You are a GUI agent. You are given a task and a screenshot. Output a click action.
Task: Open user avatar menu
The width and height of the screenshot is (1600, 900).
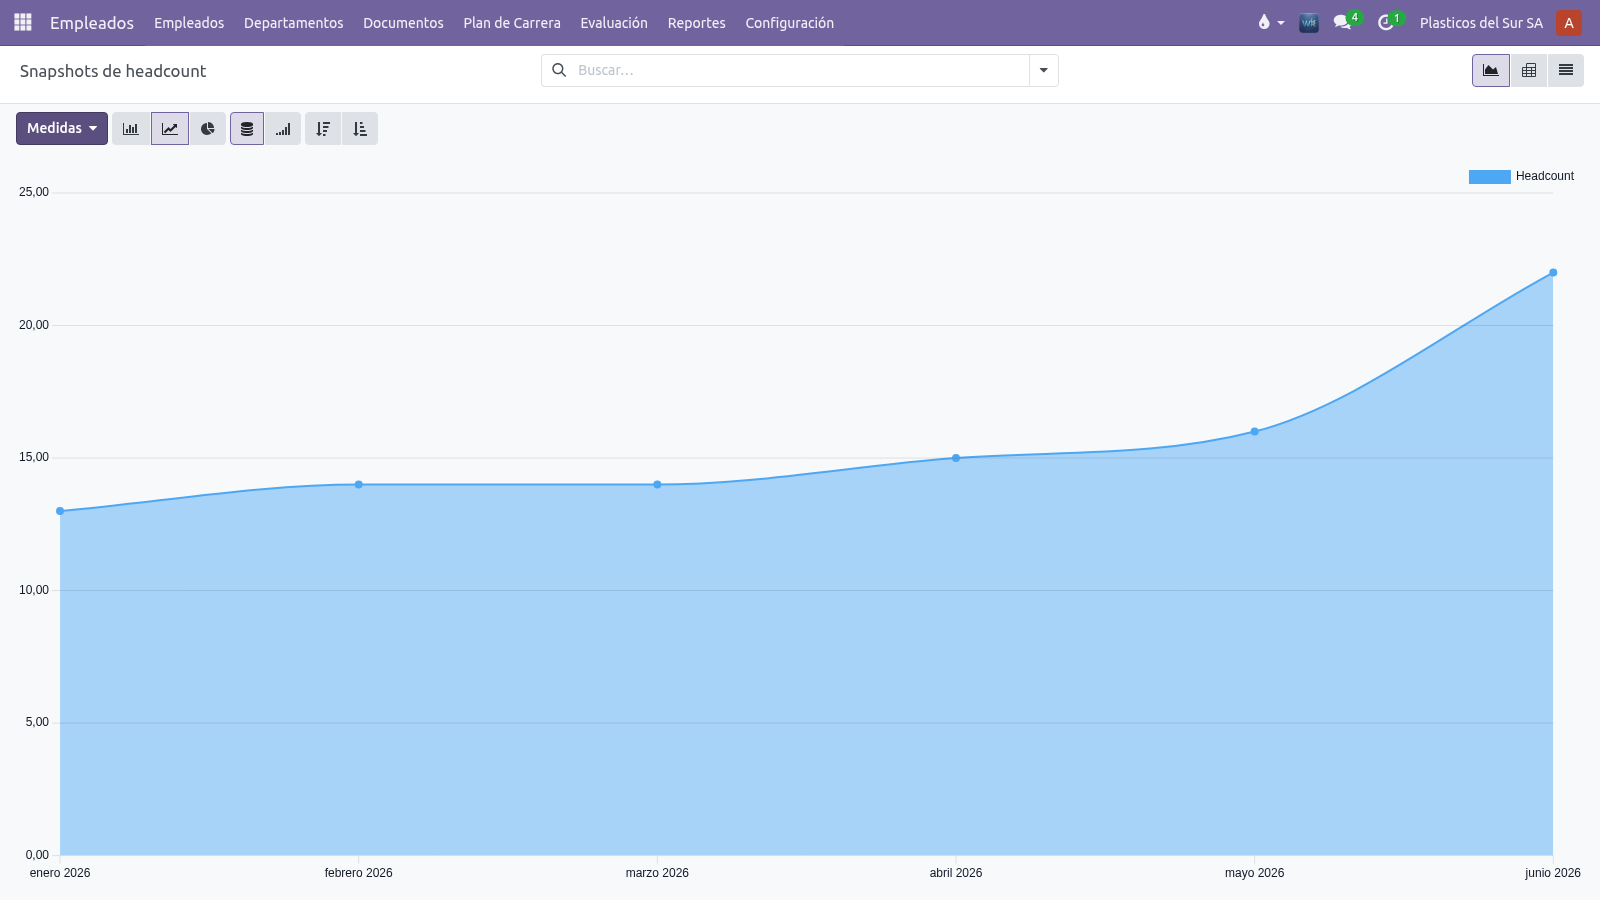[x=1568, y=22]
